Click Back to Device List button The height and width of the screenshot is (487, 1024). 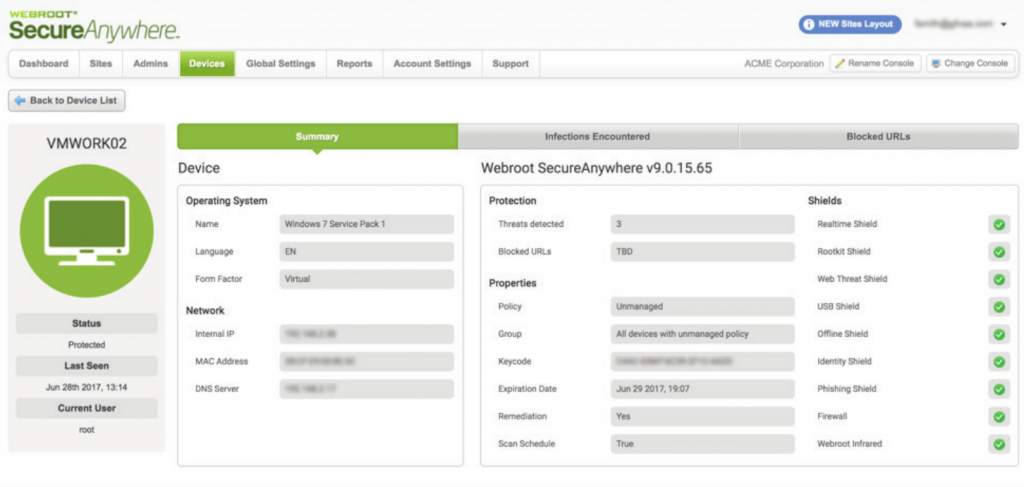click(x=67, y=101)
